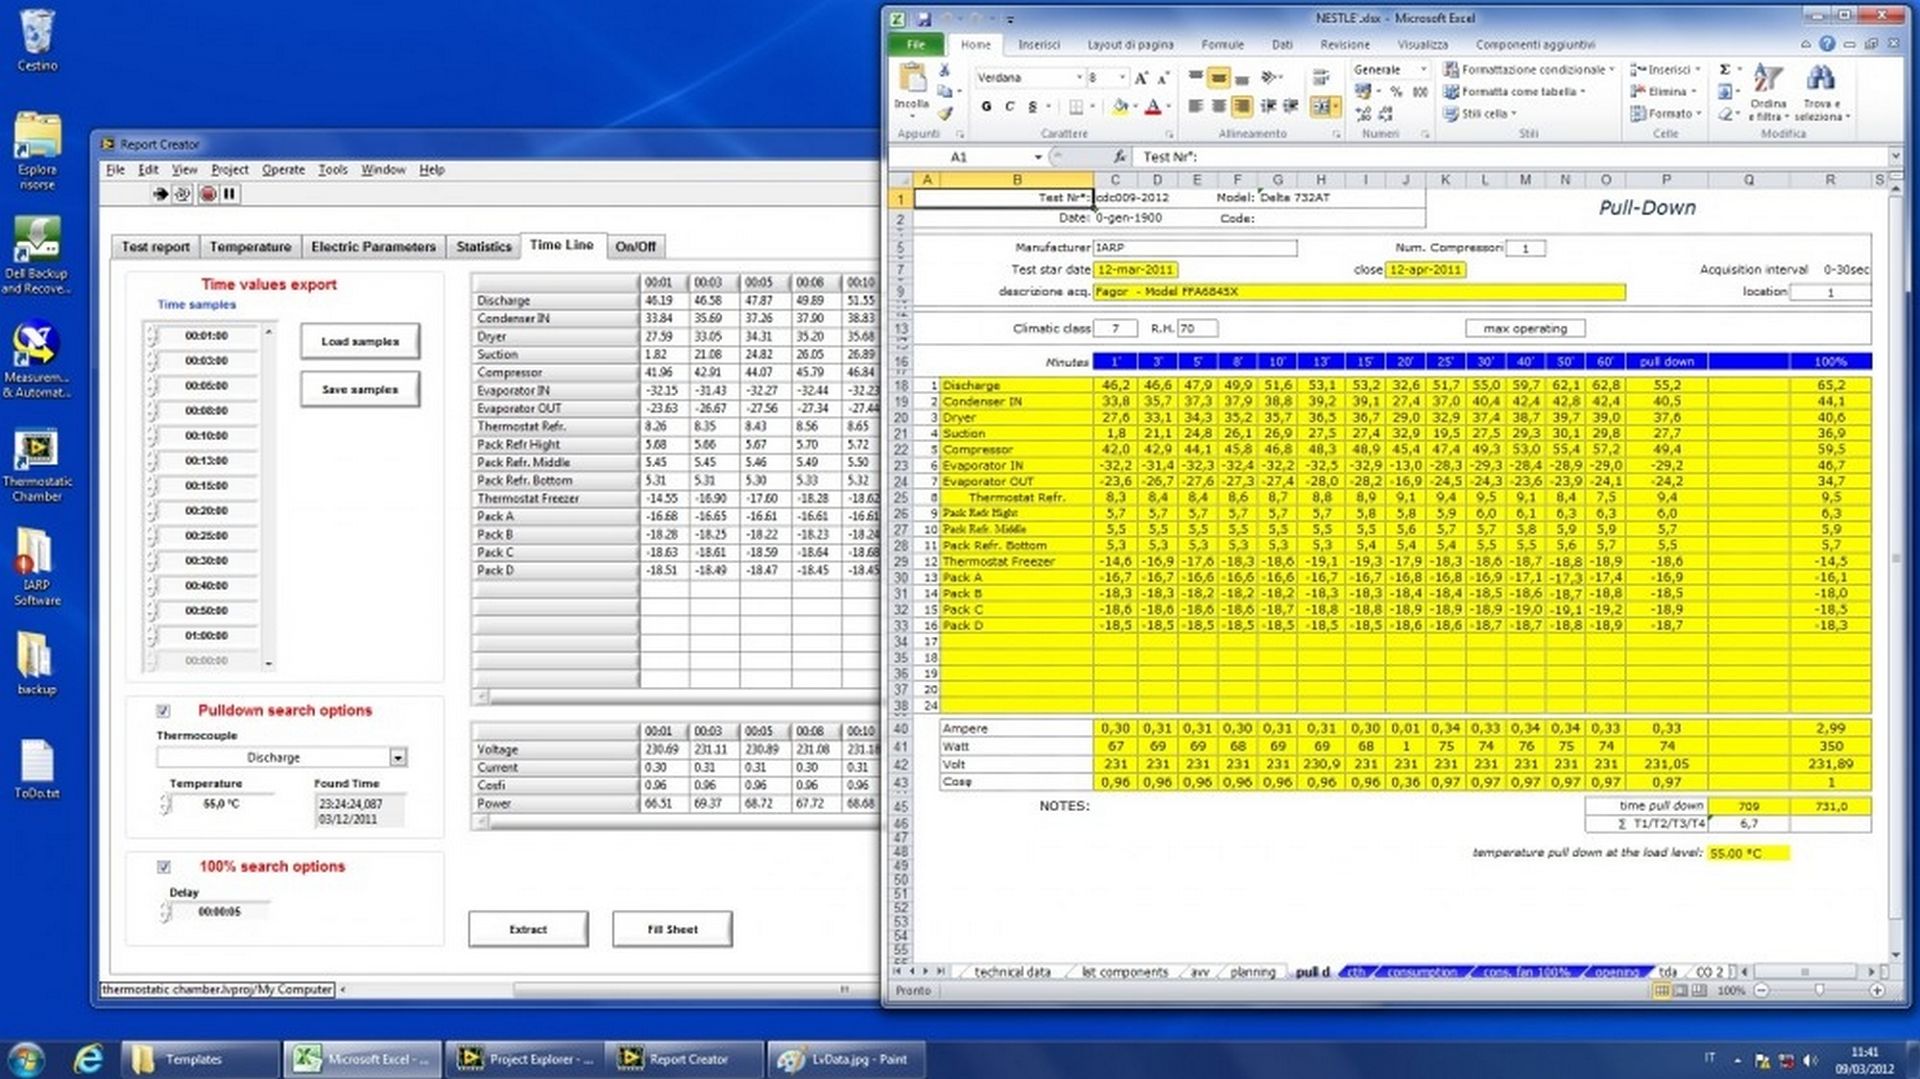Click the align left icon in Excel

coord(1195,106)
